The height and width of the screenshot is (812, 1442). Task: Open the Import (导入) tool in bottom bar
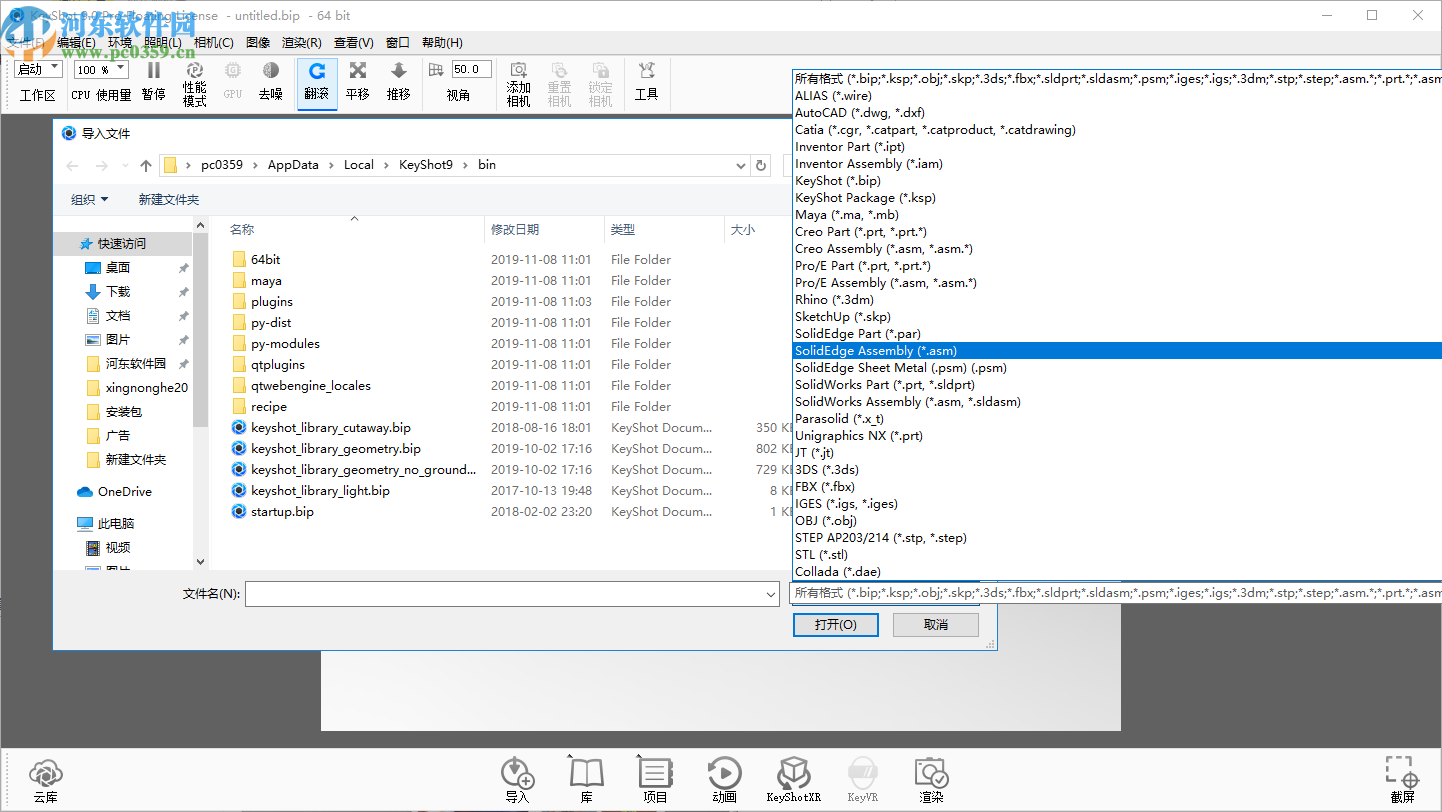point(517,777)
